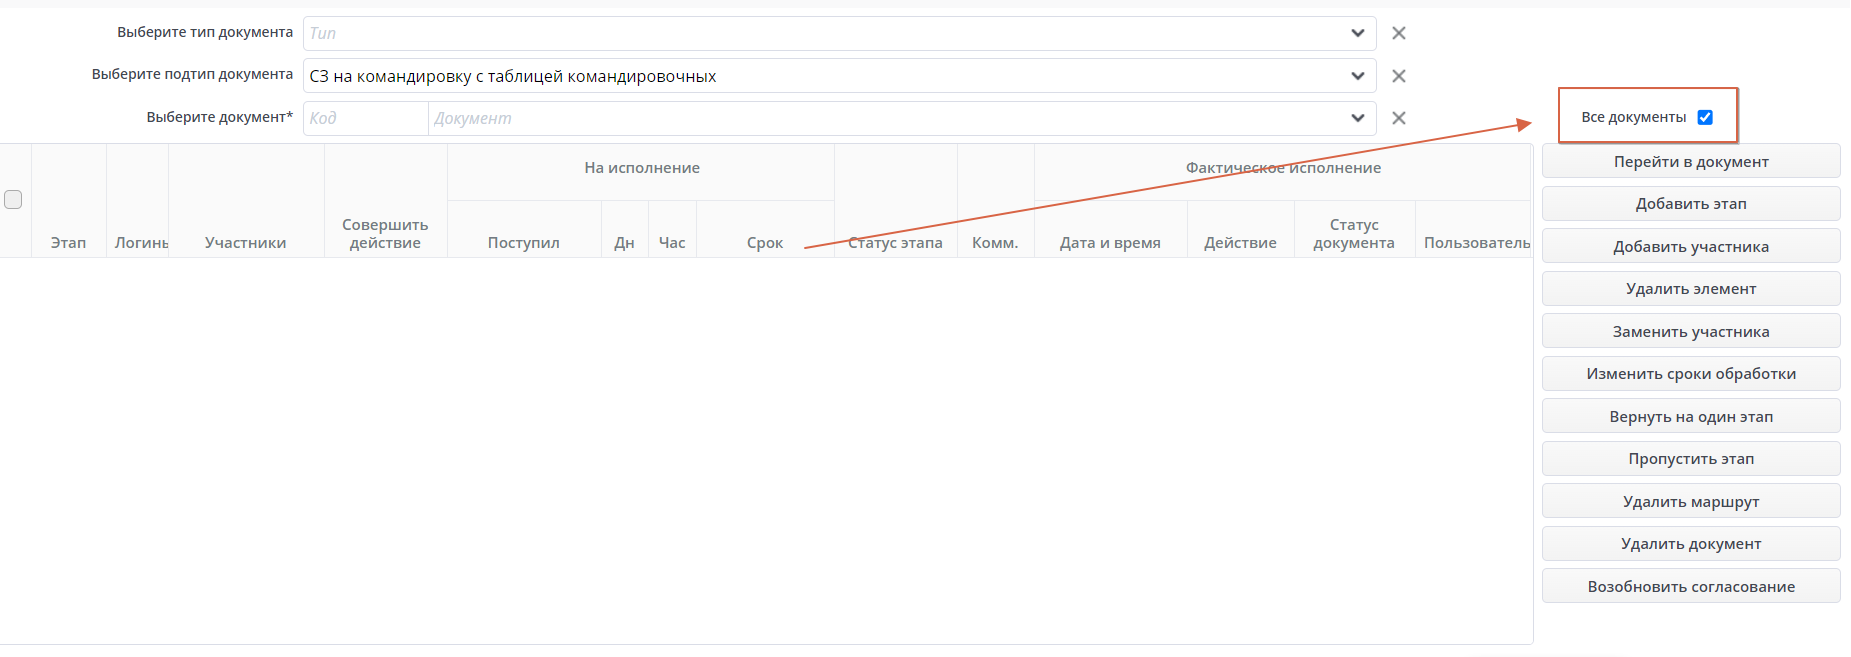Click the 'Заменить участника' button
The width and height of the screenshot is (1851, 657).
[x=1691, y=331]
